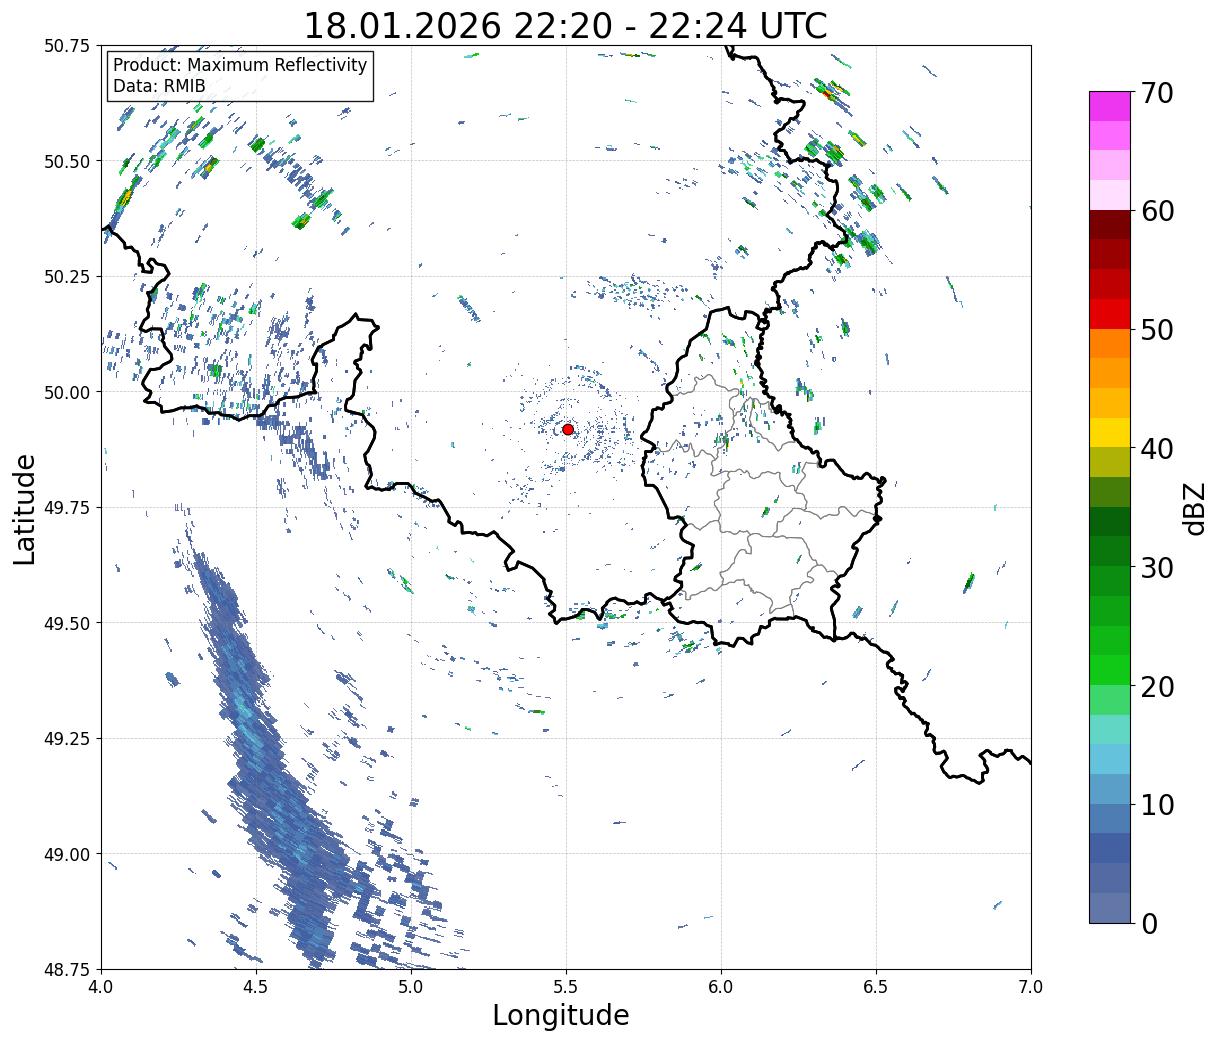Image resolution: width=1219 pixels, height=1040 pixels.
Task: Click the 50.00 latitude tick label
Action: (x=66, y=392)
